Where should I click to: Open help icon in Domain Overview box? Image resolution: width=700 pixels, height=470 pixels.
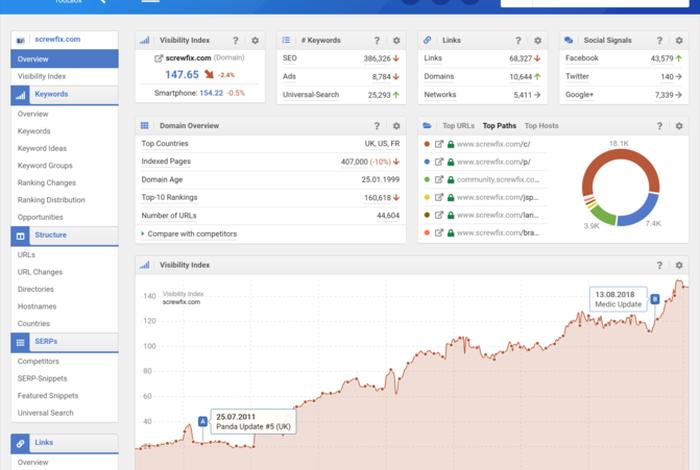pos(377,126)
